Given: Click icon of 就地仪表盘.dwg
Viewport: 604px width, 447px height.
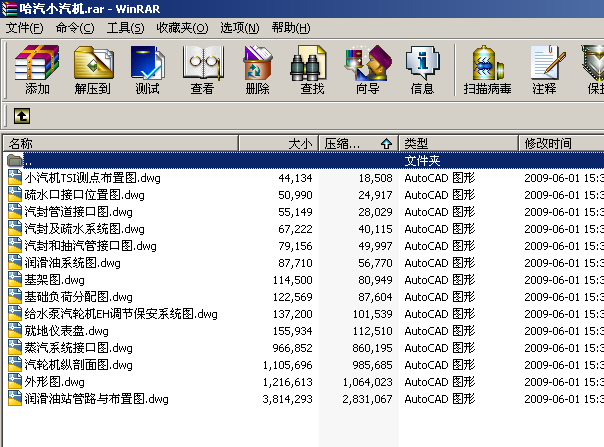Looking at the screenshot, I should (x=15, y=330).
